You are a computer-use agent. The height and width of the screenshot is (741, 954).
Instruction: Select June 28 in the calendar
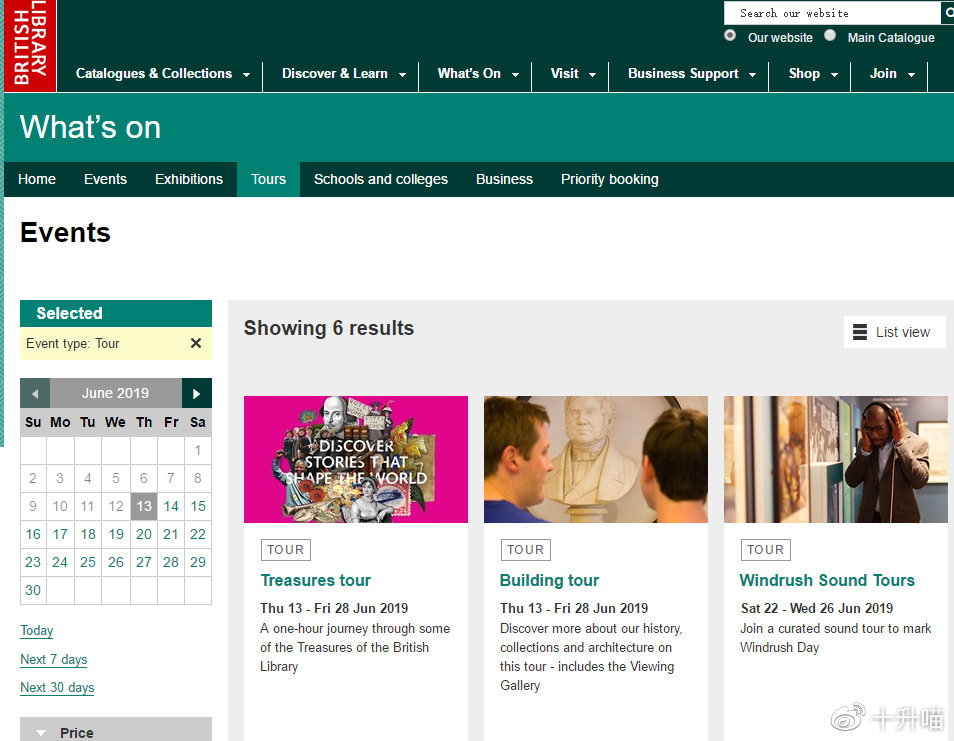(171, 562)
